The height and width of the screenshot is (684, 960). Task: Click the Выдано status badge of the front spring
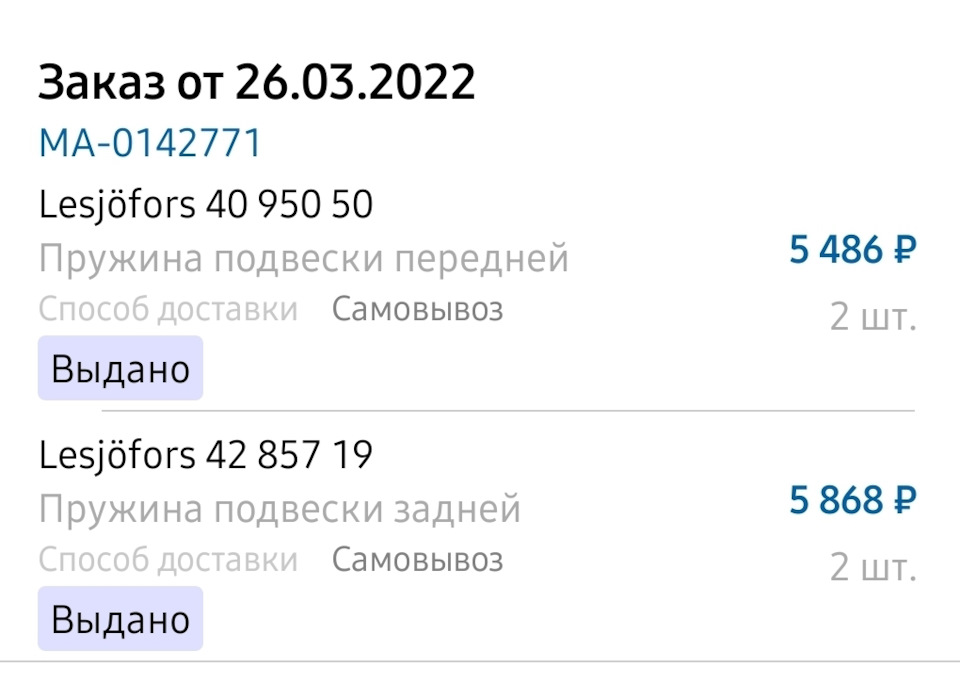[120, 369]
